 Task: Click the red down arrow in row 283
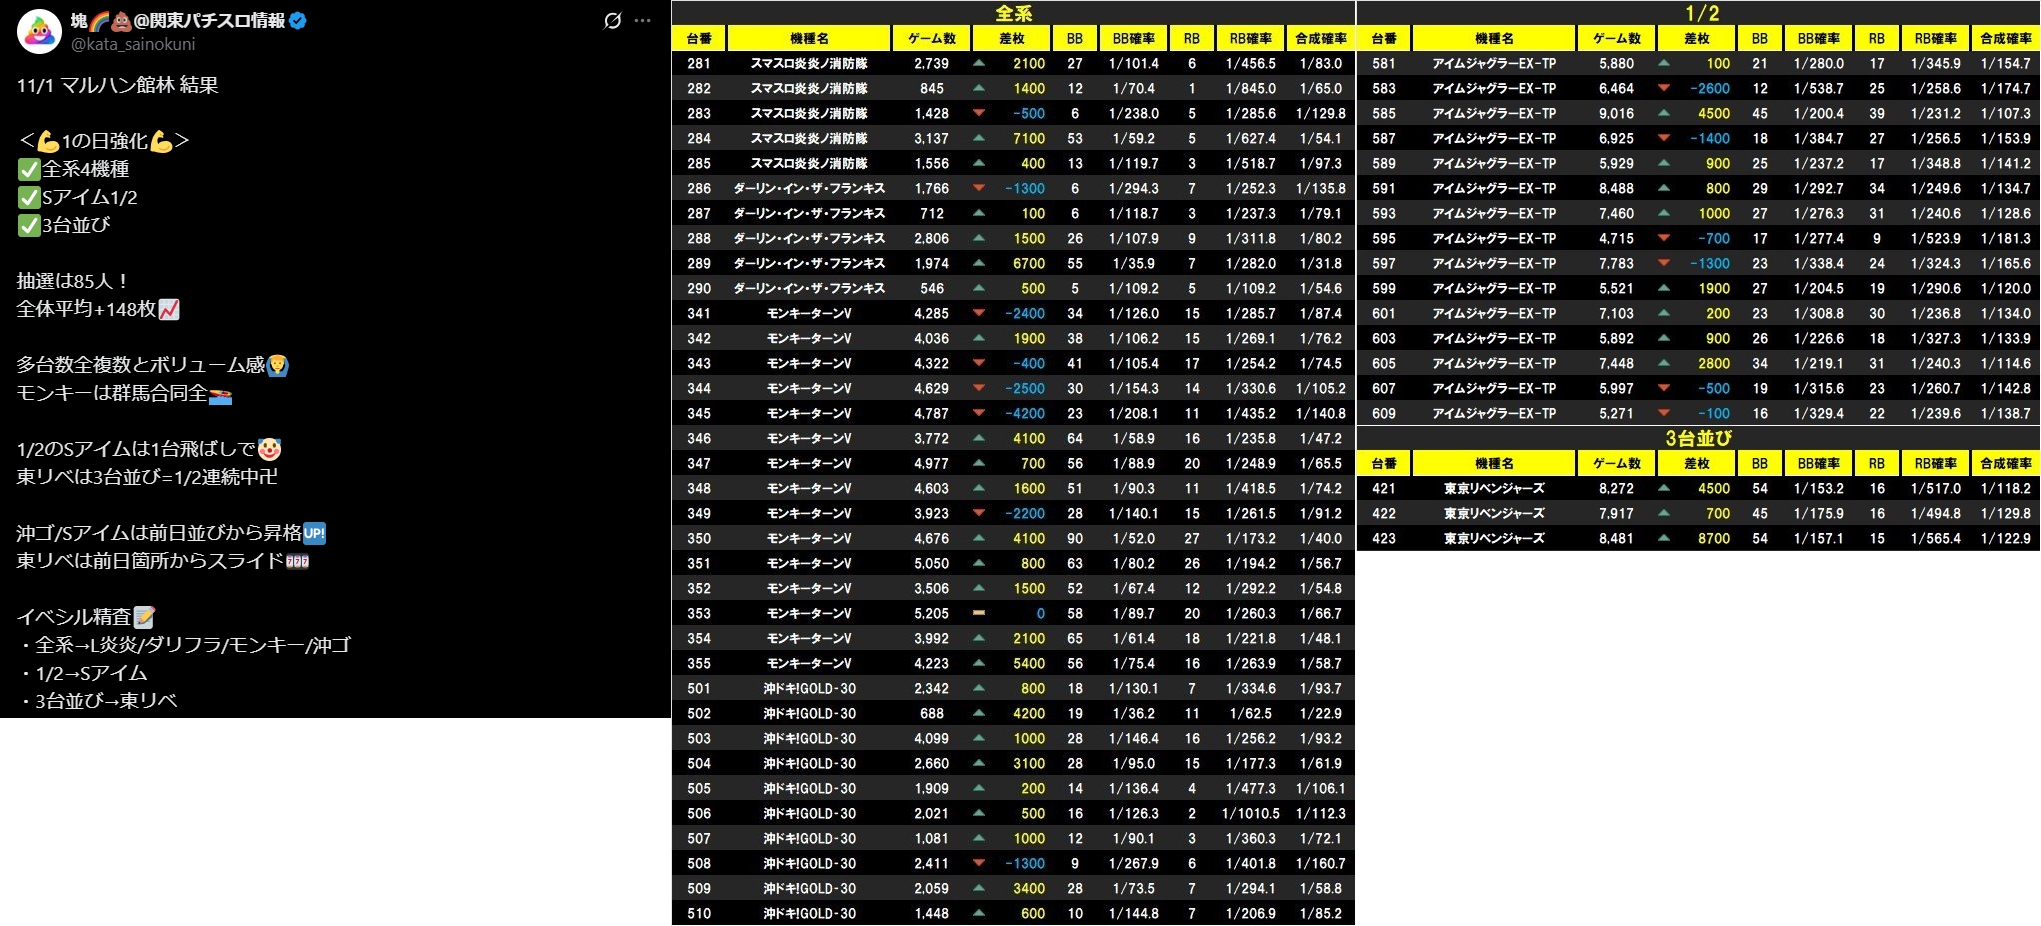979,113
